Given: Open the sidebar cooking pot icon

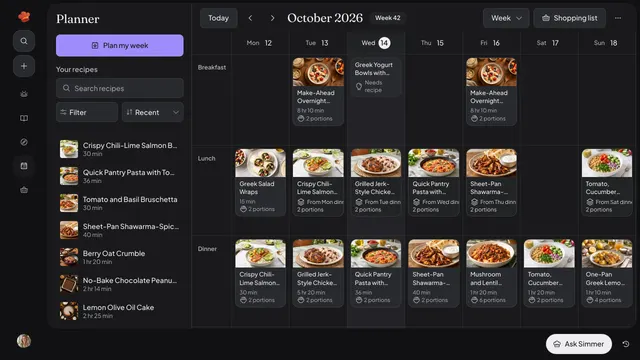Looking at the screenshot, I should (x=24, y=94).
